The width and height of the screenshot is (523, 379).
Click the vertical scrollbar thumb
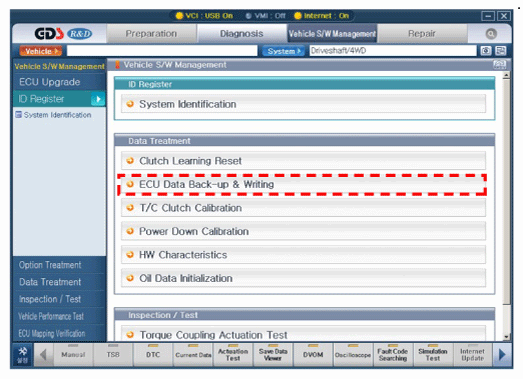[506, 192]
